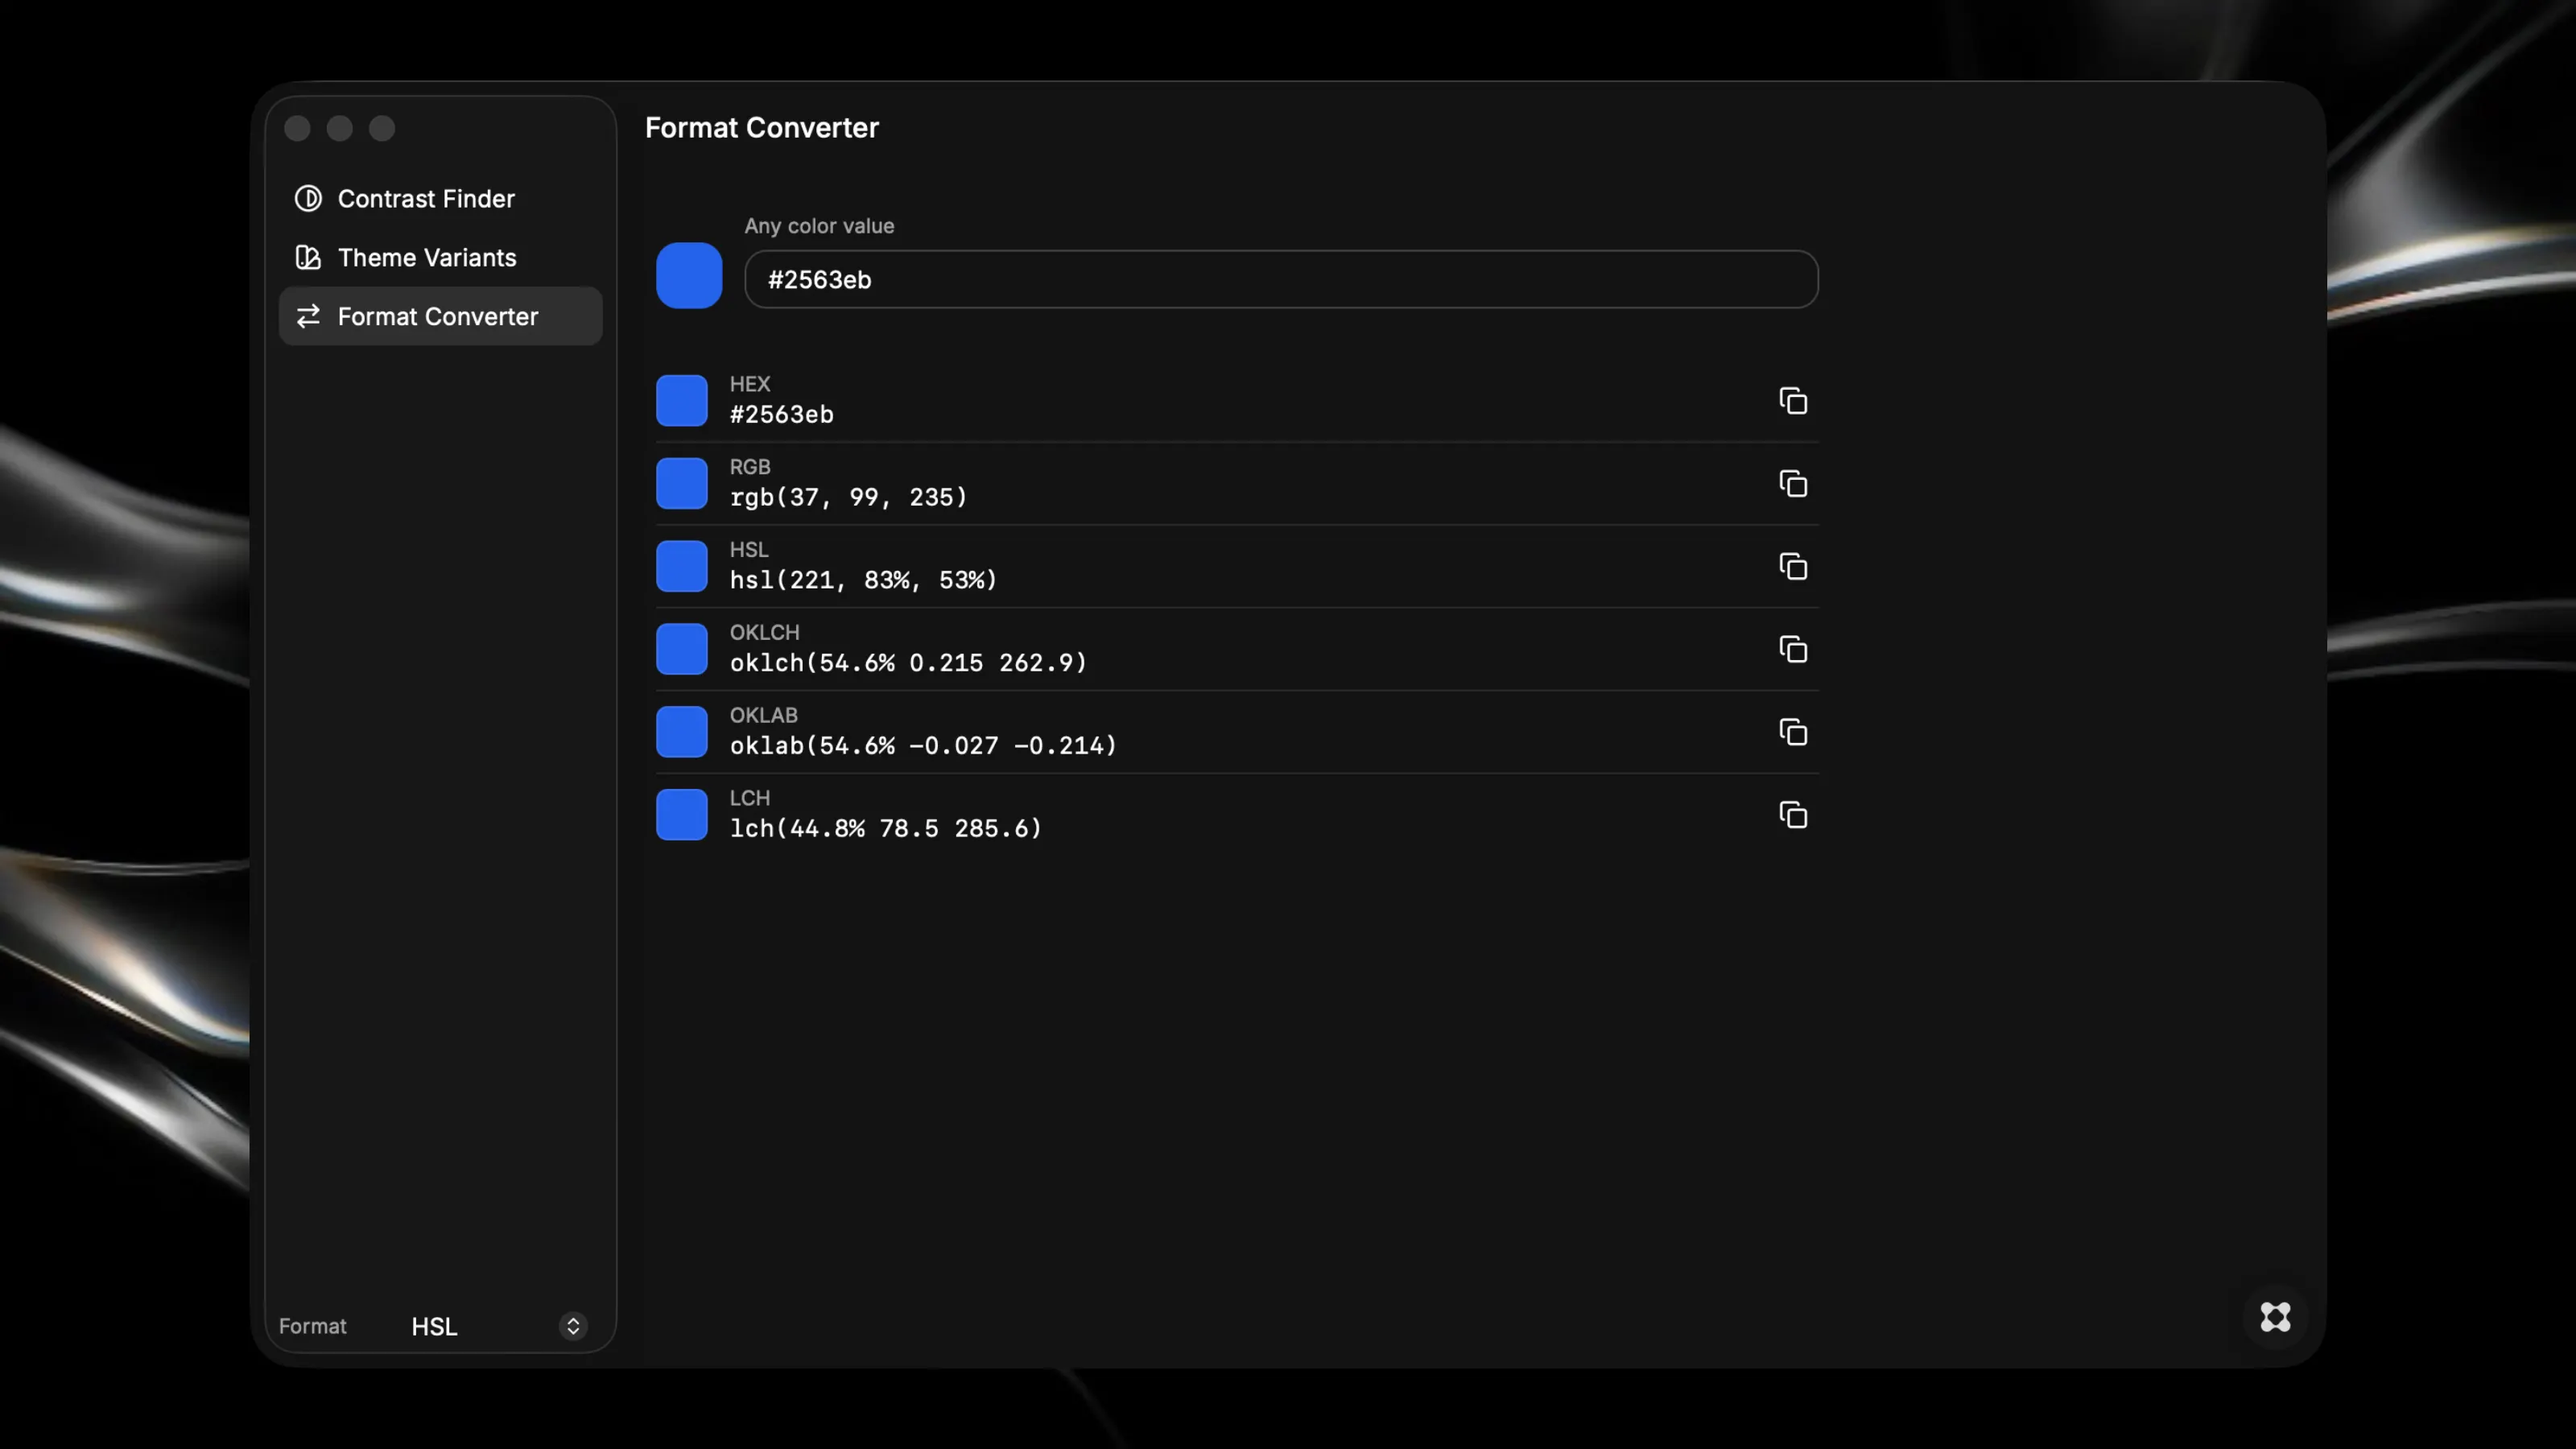Click the RGB row color swatch
This screenshot has height=1449, width=2576.
click(682, 484)
